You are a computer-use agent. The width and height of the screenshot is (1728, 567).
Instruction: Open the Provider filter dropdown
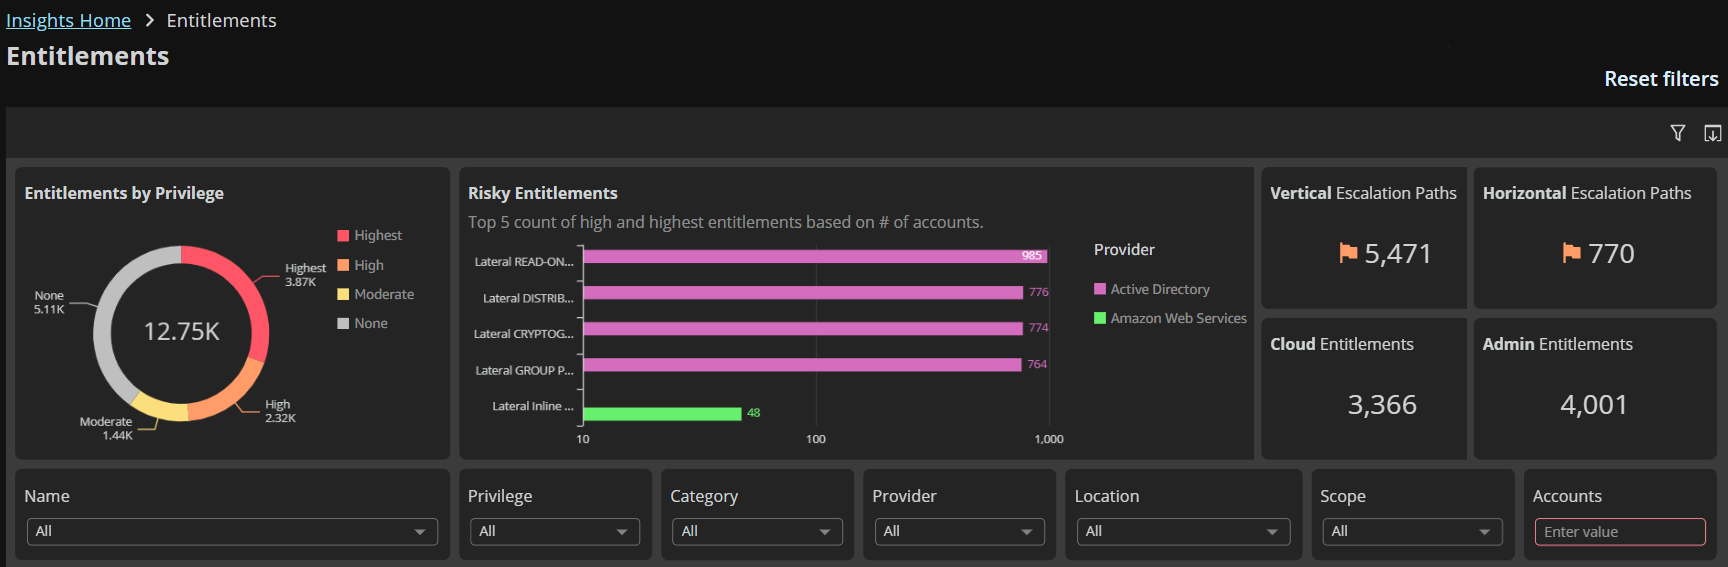(959, 531)
